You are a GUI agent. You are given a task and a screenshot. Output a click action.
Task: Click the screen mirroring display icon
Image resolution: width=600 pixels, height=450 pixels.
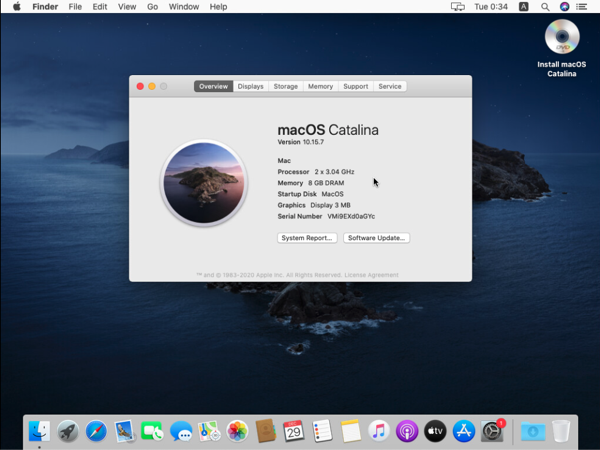pos(458,7)
